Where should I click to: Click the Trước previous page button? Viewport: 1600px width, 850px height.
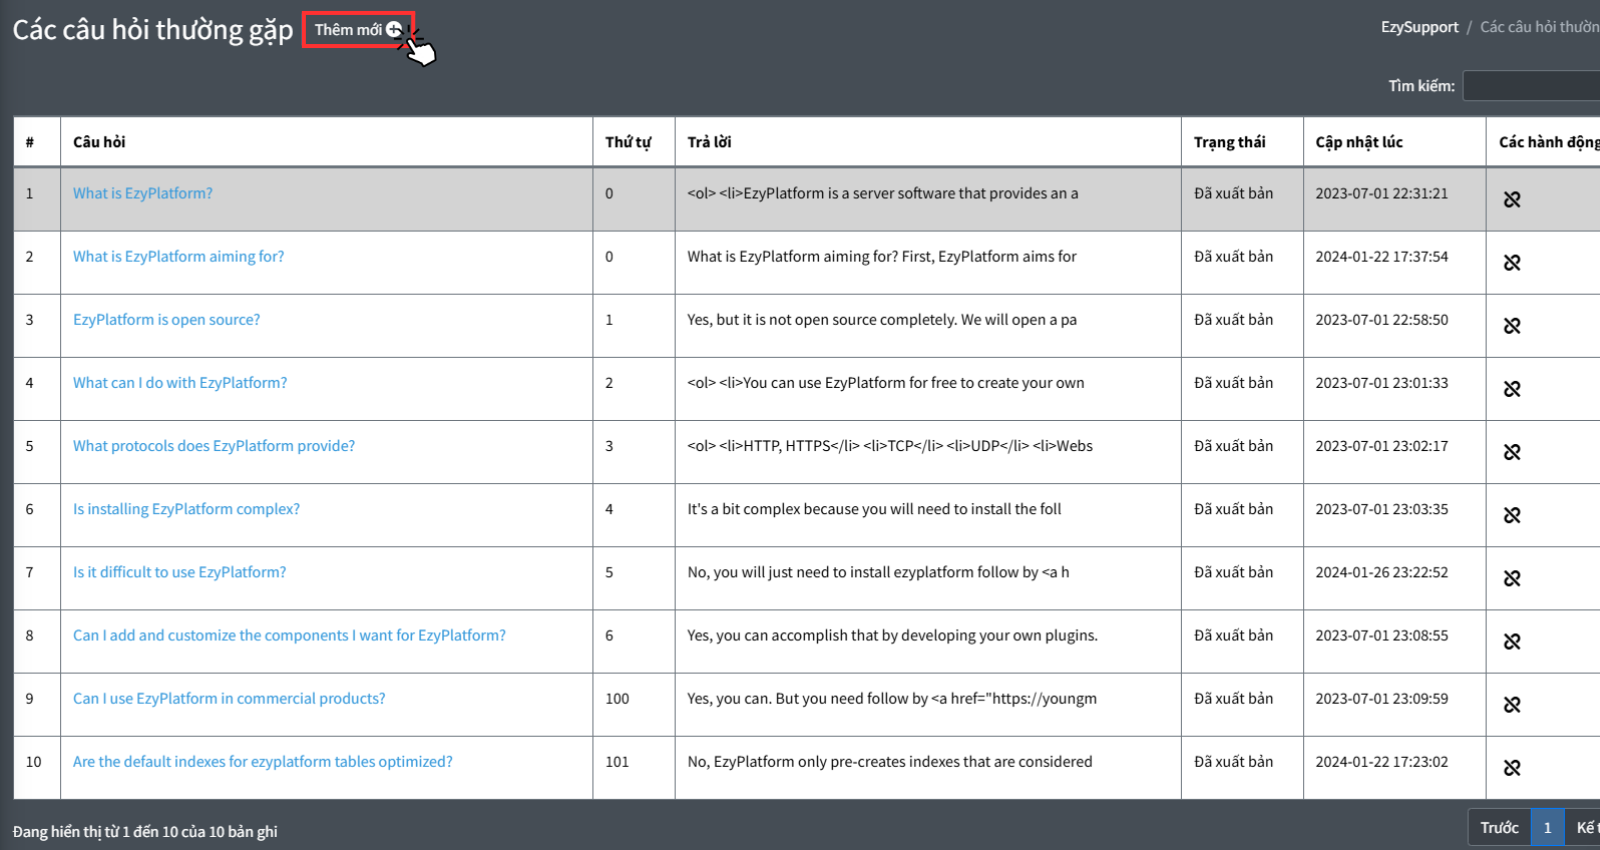tap(1498, 828)
